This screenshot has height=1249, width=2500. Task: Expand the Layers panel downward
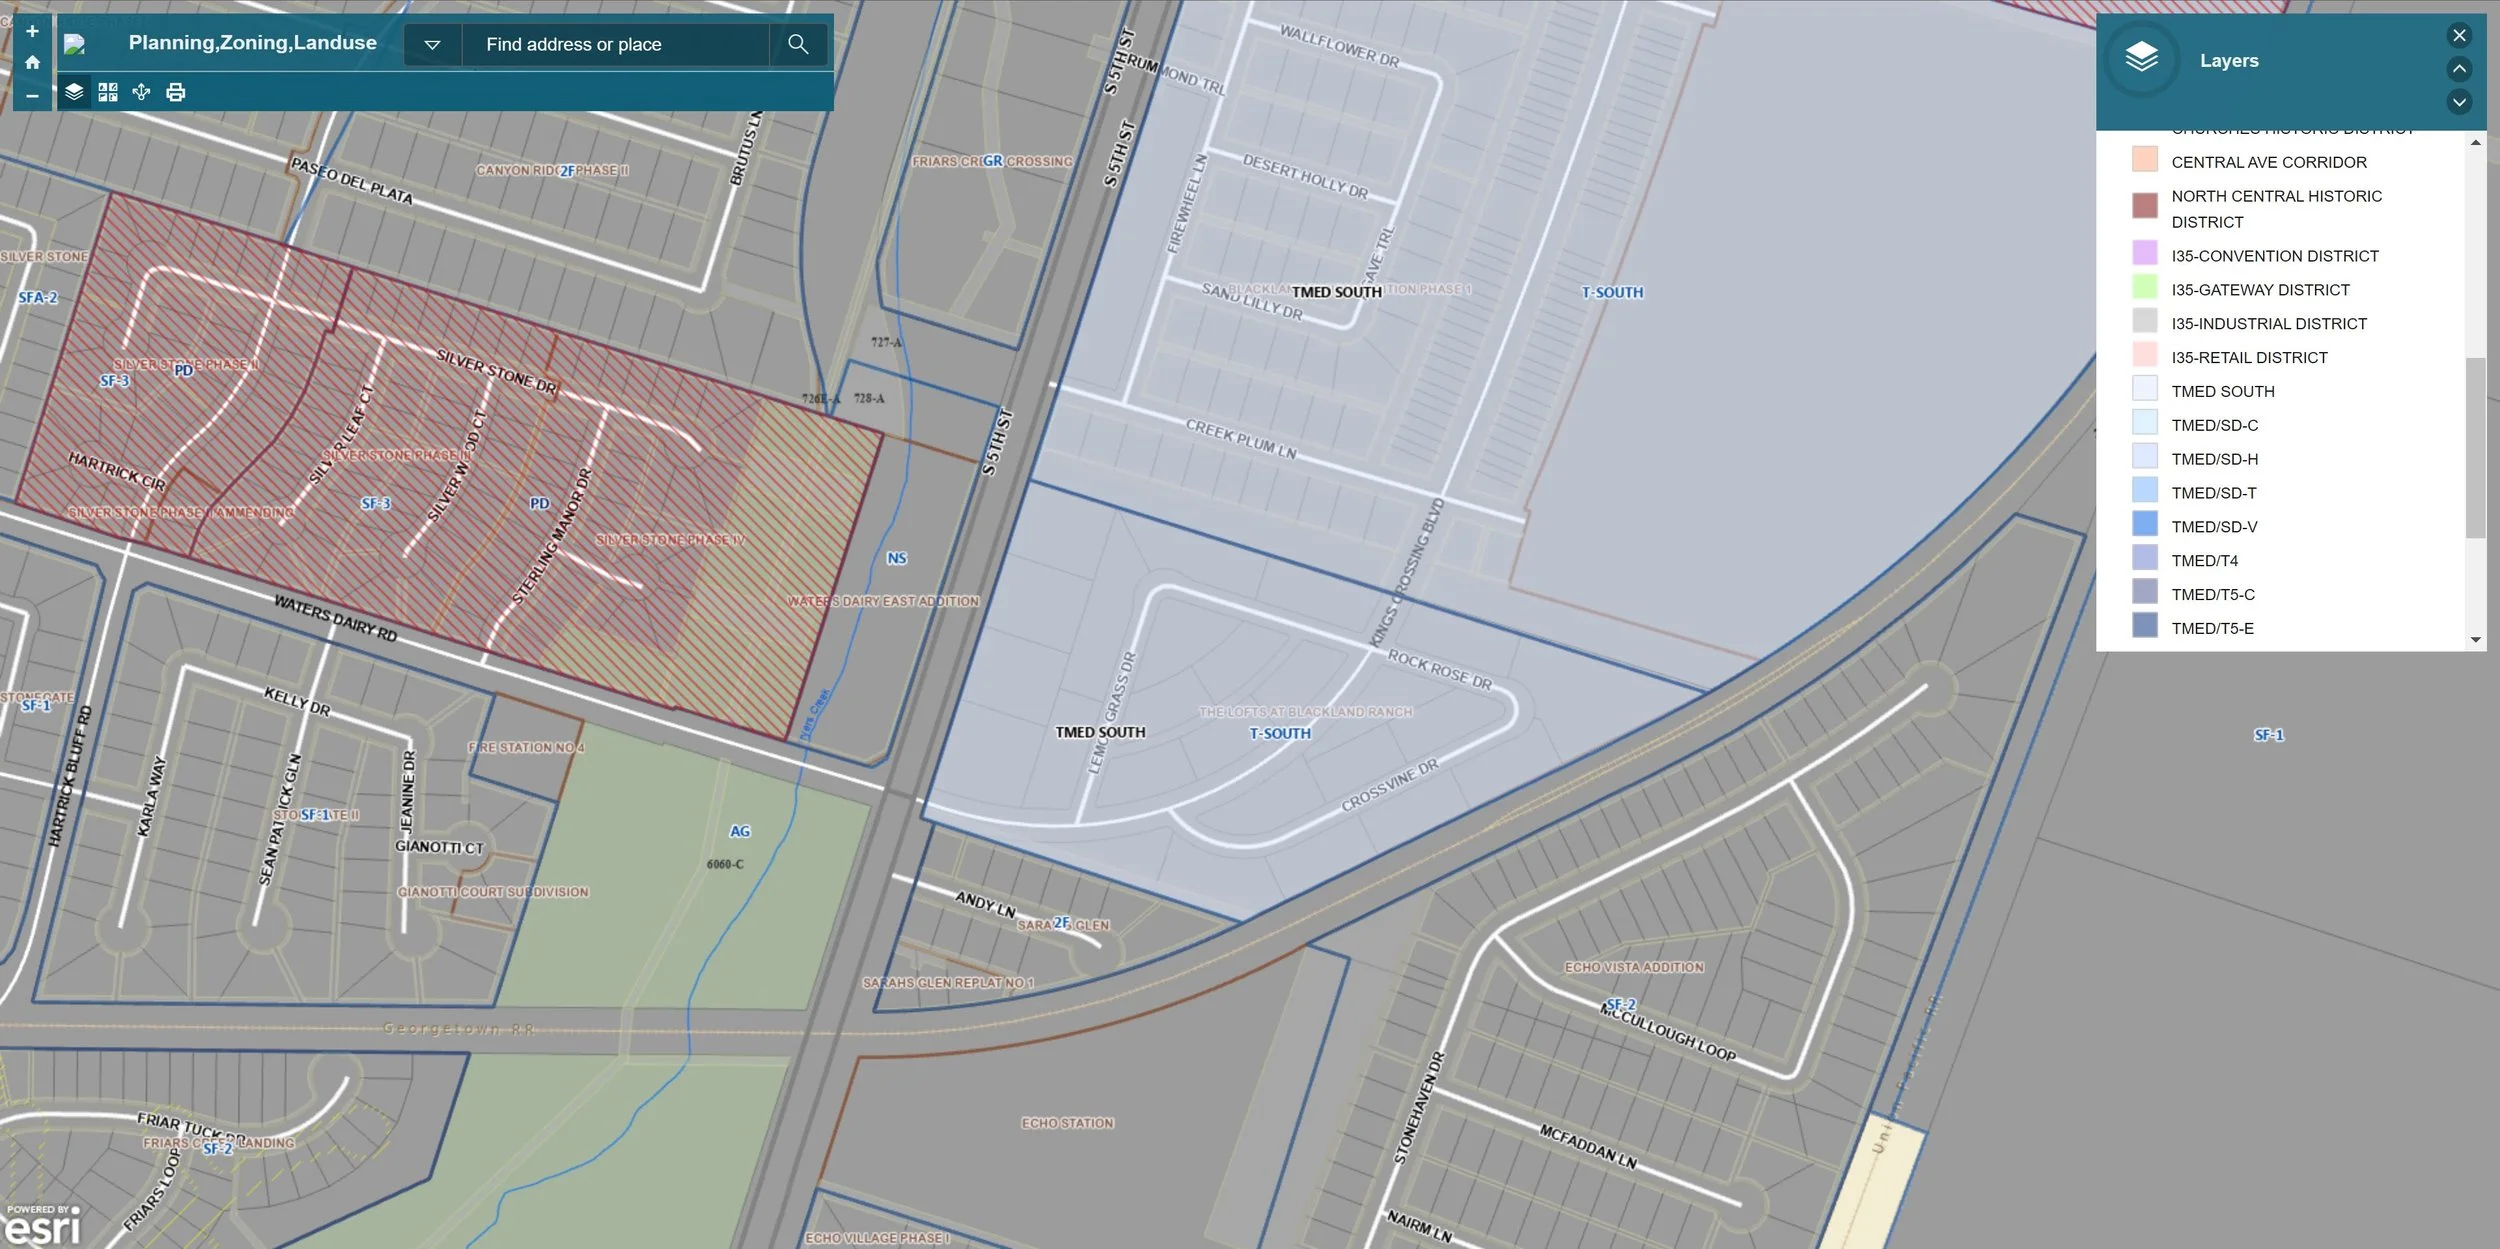[x=2459, y=102]
